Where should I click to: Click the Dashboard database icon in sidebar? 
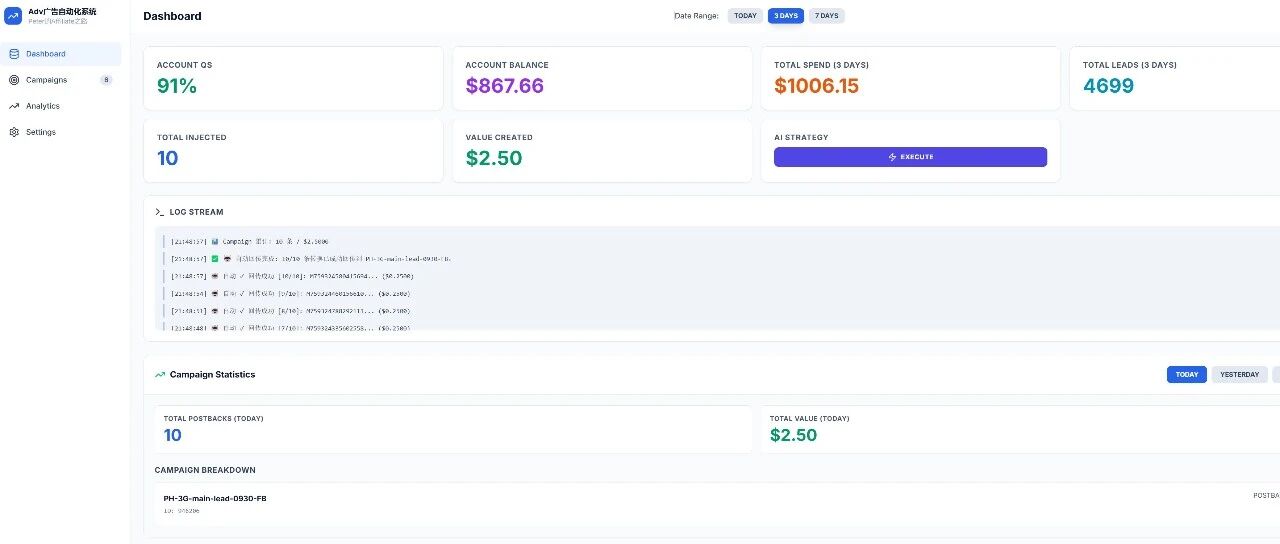pyautogui.click(x=14, y=54)
